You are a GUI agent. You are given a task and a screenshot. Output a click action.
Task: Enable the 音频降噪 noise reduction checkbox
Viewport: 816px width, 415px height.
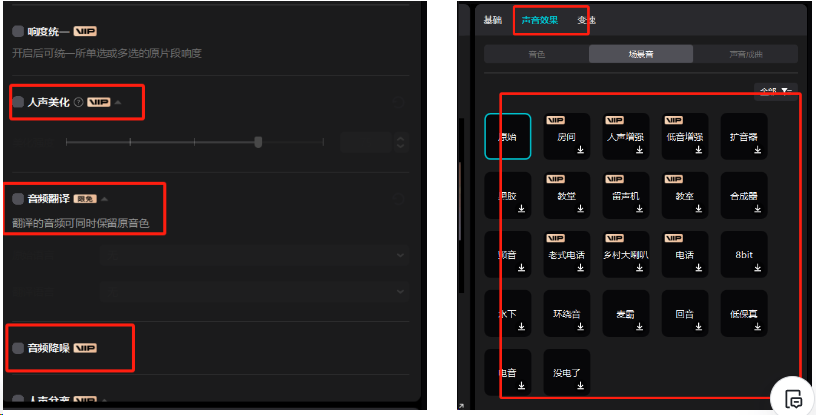click(18, 348)
